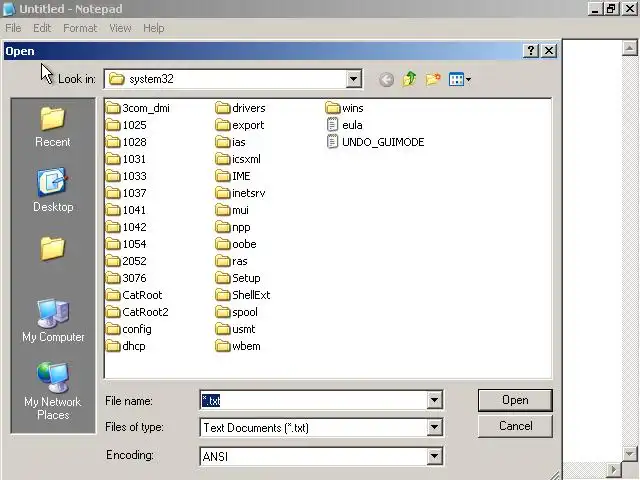Open Notepad's File menu
640x480 pixels.
coord(13,28)
